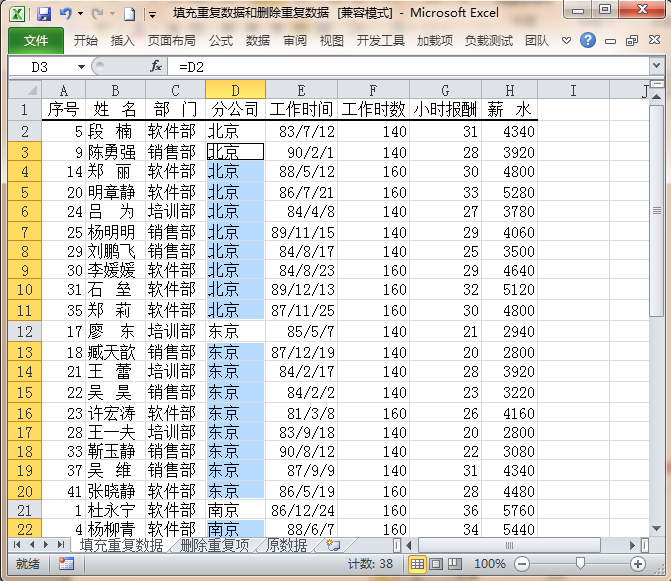Click date cell 89/11/15
This screenshot has height=581, width=671.
coord(301,232)
